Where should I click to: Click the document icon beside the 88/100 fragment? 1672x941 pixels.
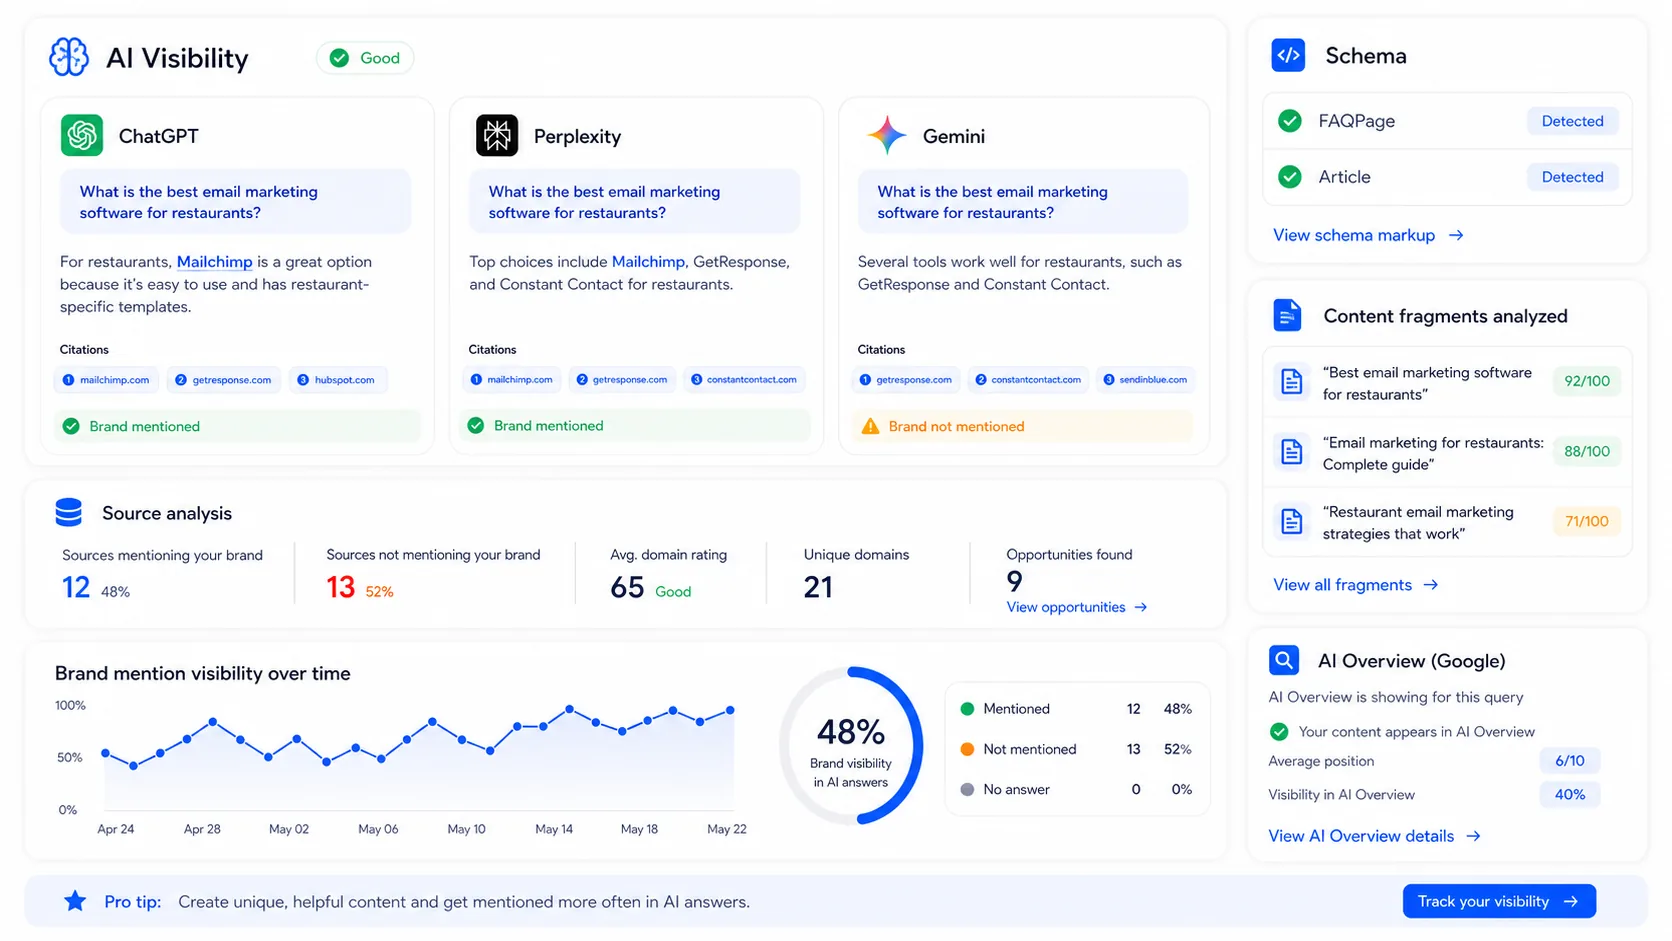pos(1291,451)
